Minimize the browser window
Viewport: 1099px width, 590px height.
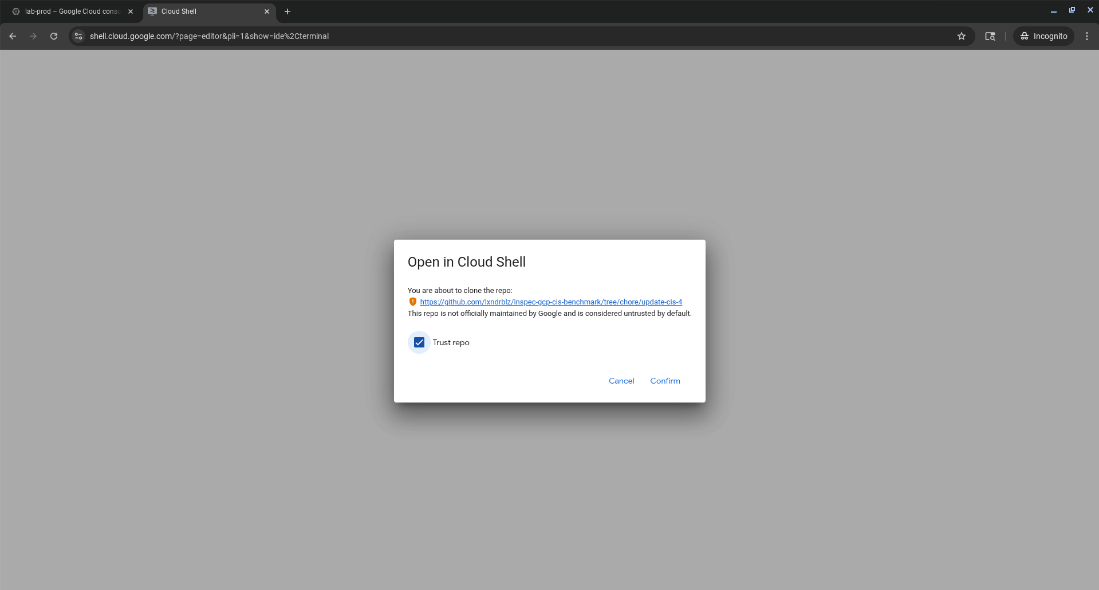pos(1053,11)
